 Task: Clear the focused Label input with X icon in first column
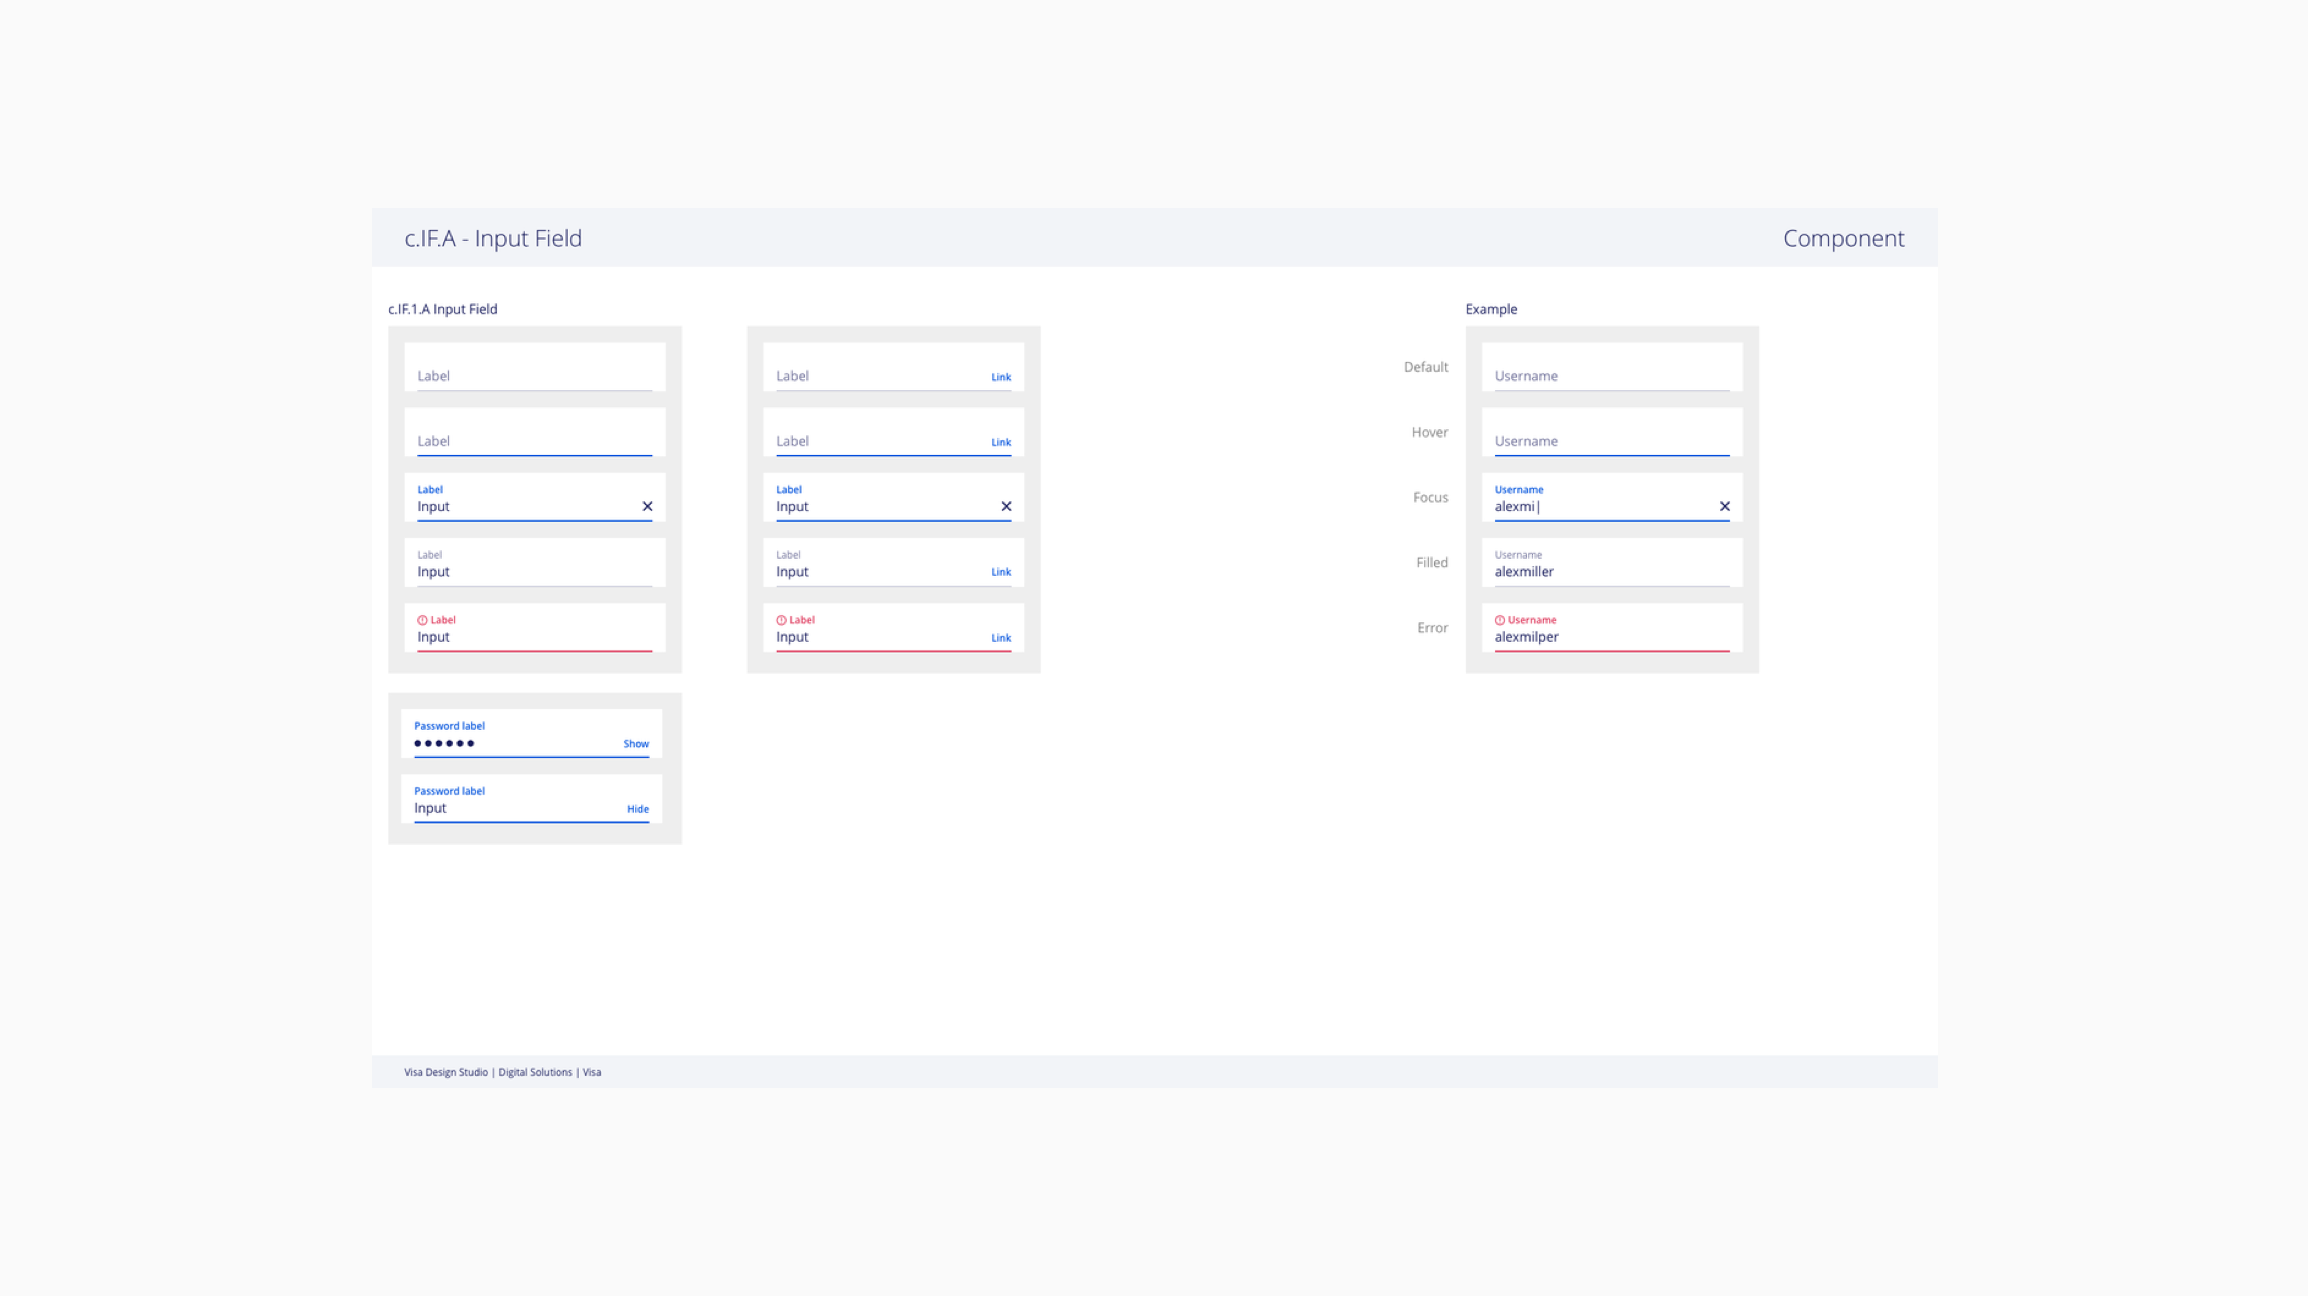(x=647, y=506)
